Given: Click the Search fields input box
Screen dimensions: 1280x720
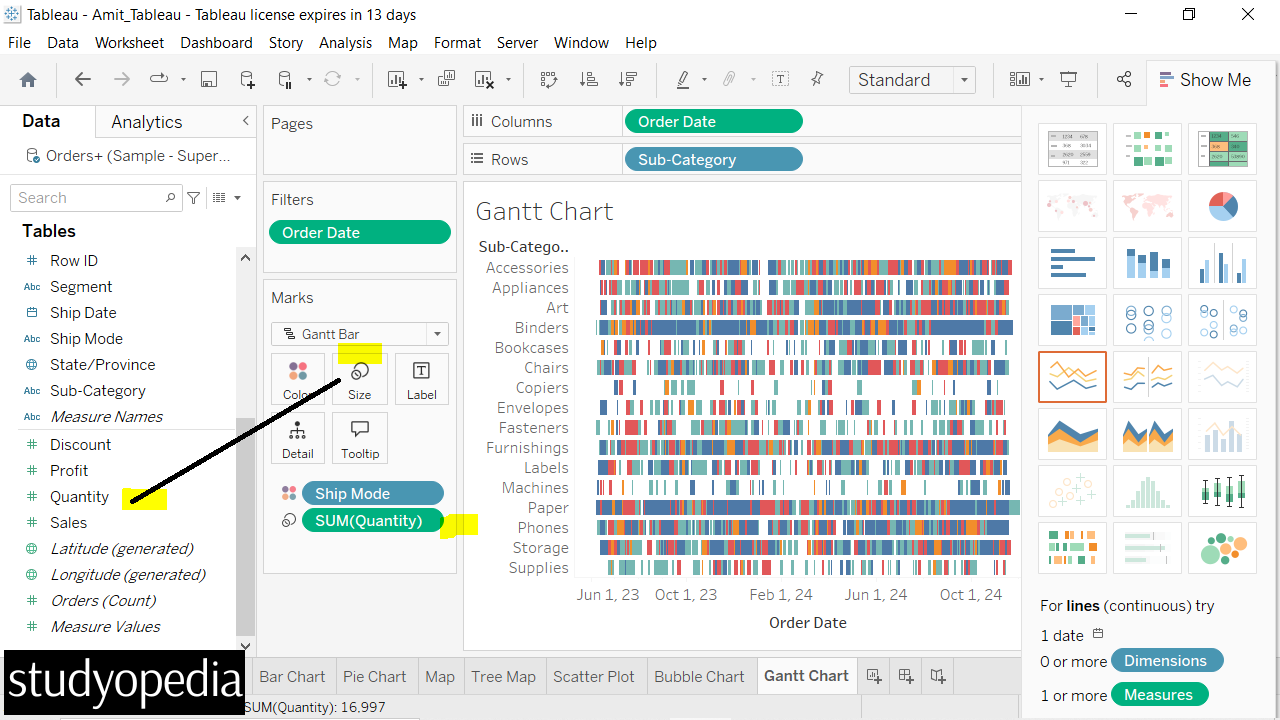Looking at the screenshot, I should coord(98,198).
